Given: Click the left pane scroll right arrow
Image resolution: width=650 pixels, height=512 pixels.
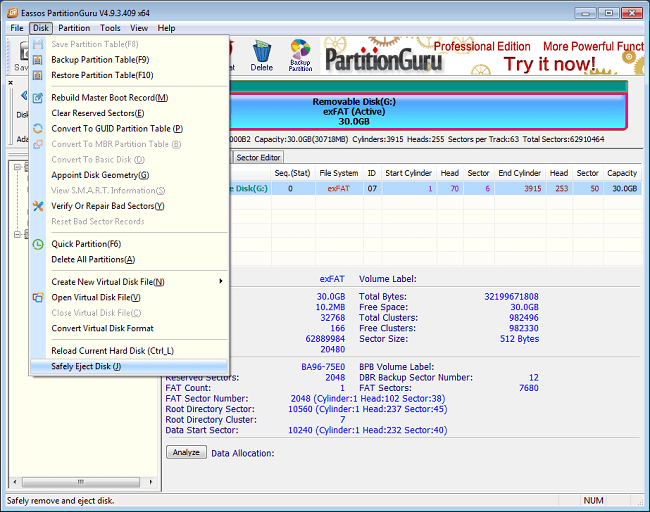Looking at the screenshot, I should pos(150,482).
